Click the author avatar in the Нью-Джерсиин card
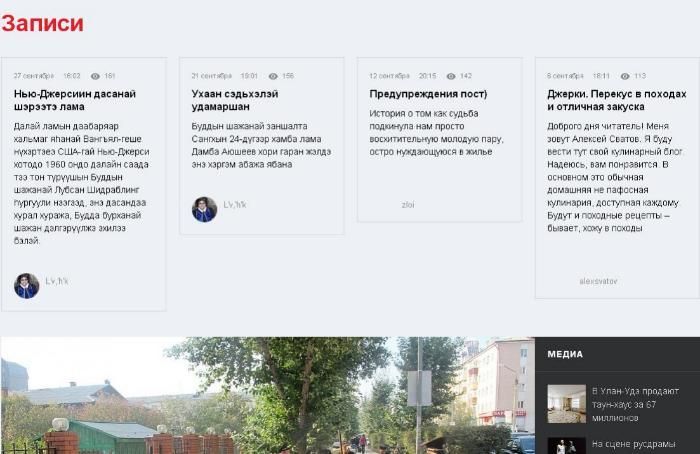The height and width of the screenshot is (454, 700). coord(26,286)
